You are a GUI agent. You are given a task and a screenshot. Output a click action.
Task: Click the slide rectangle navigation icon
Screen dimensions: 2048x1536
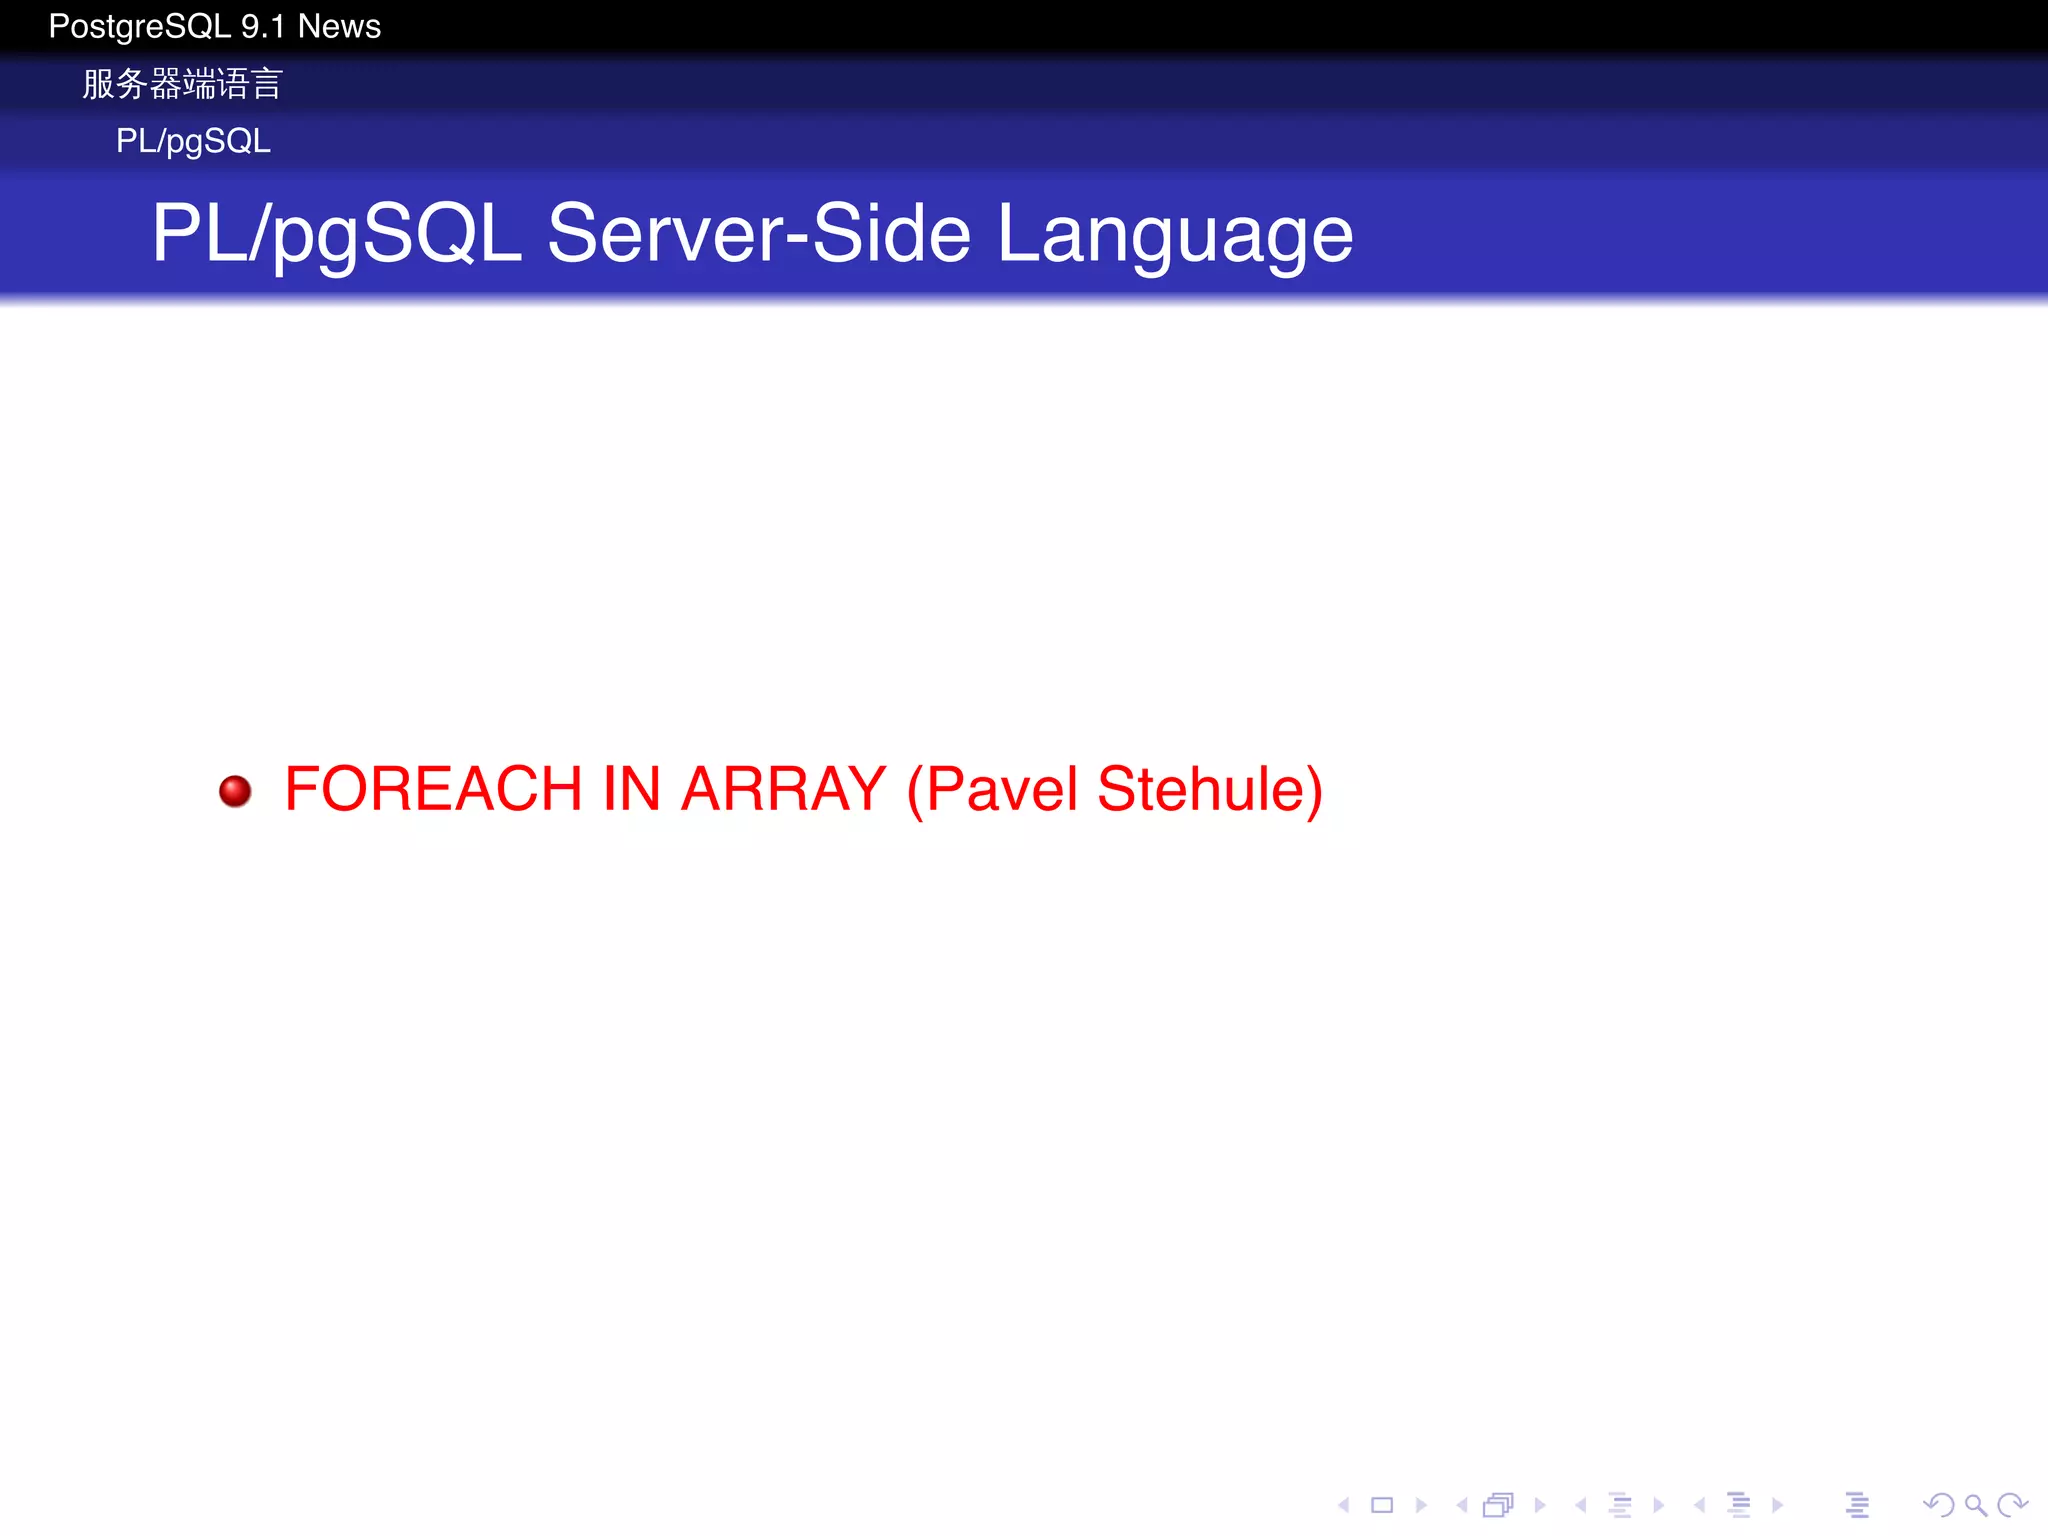[x=1382, y=1505]
